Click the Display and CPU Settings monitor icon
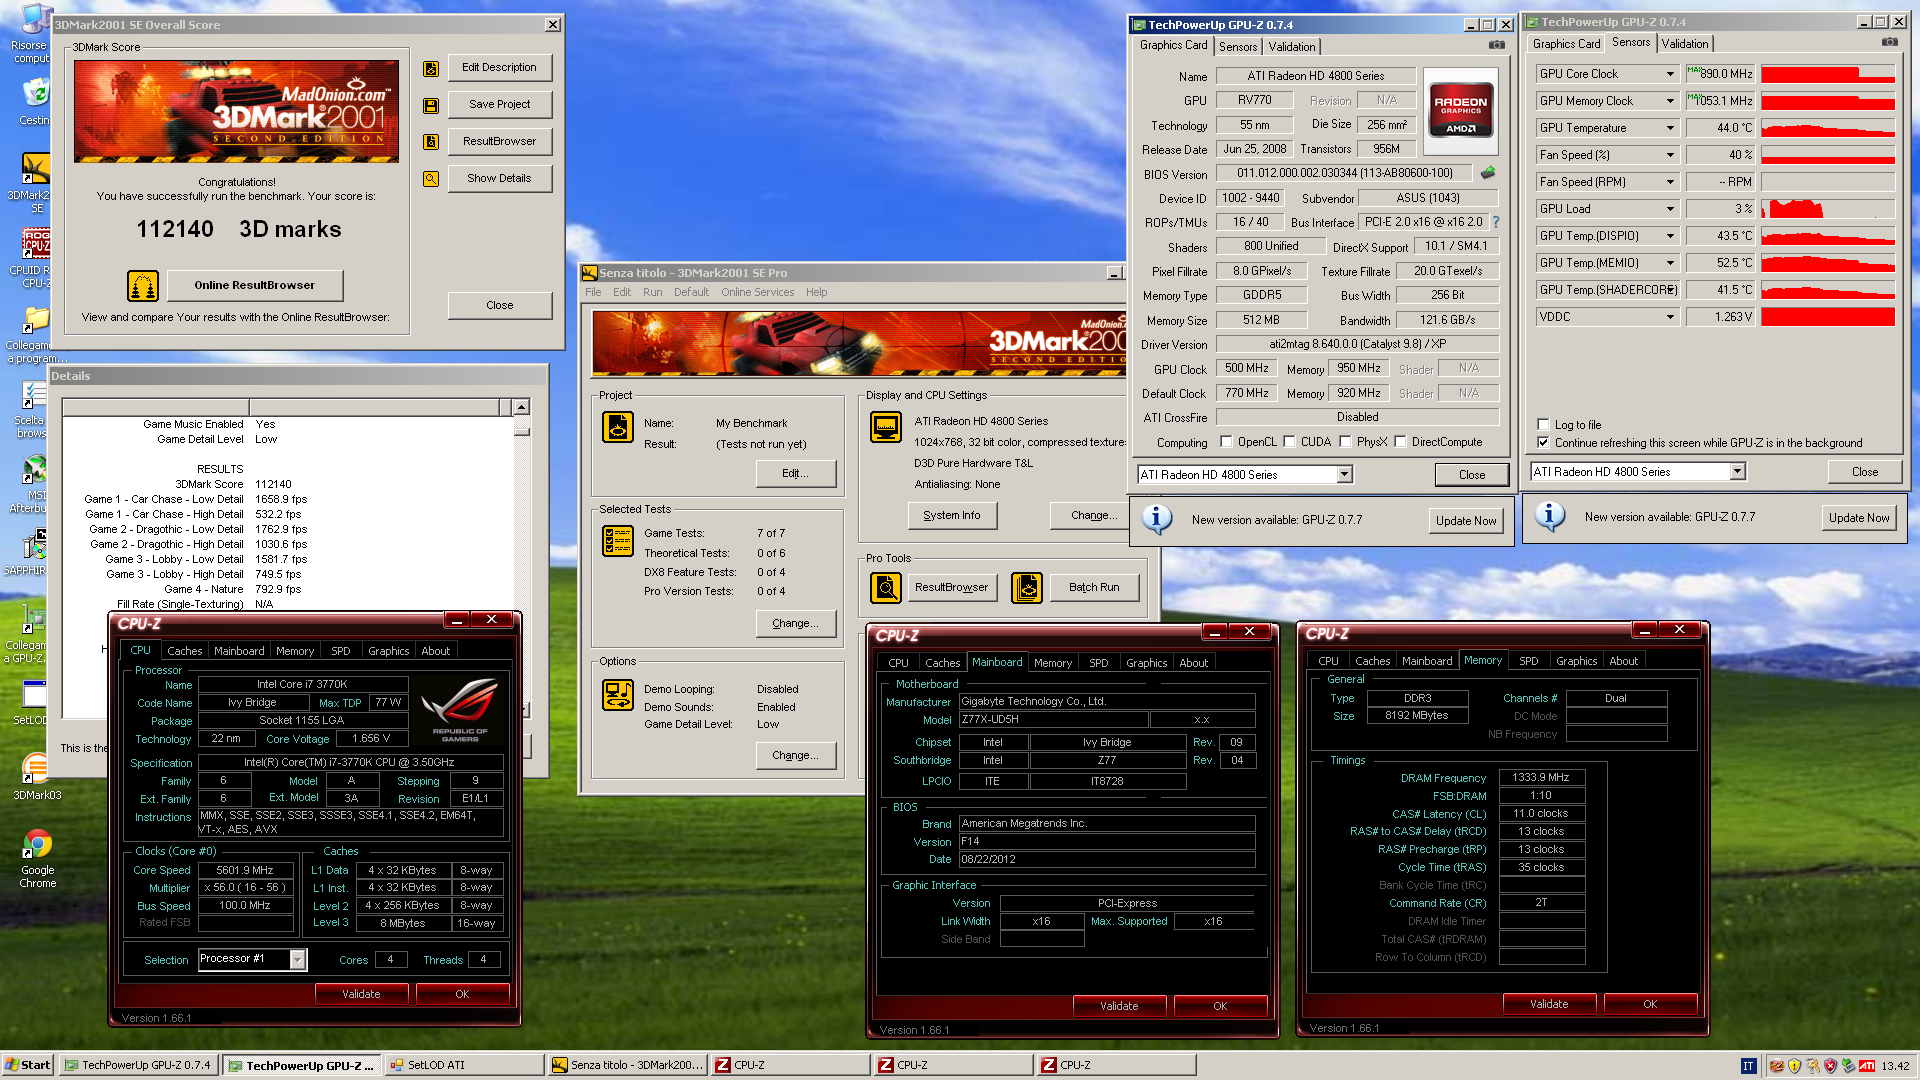 pos(886,427)
